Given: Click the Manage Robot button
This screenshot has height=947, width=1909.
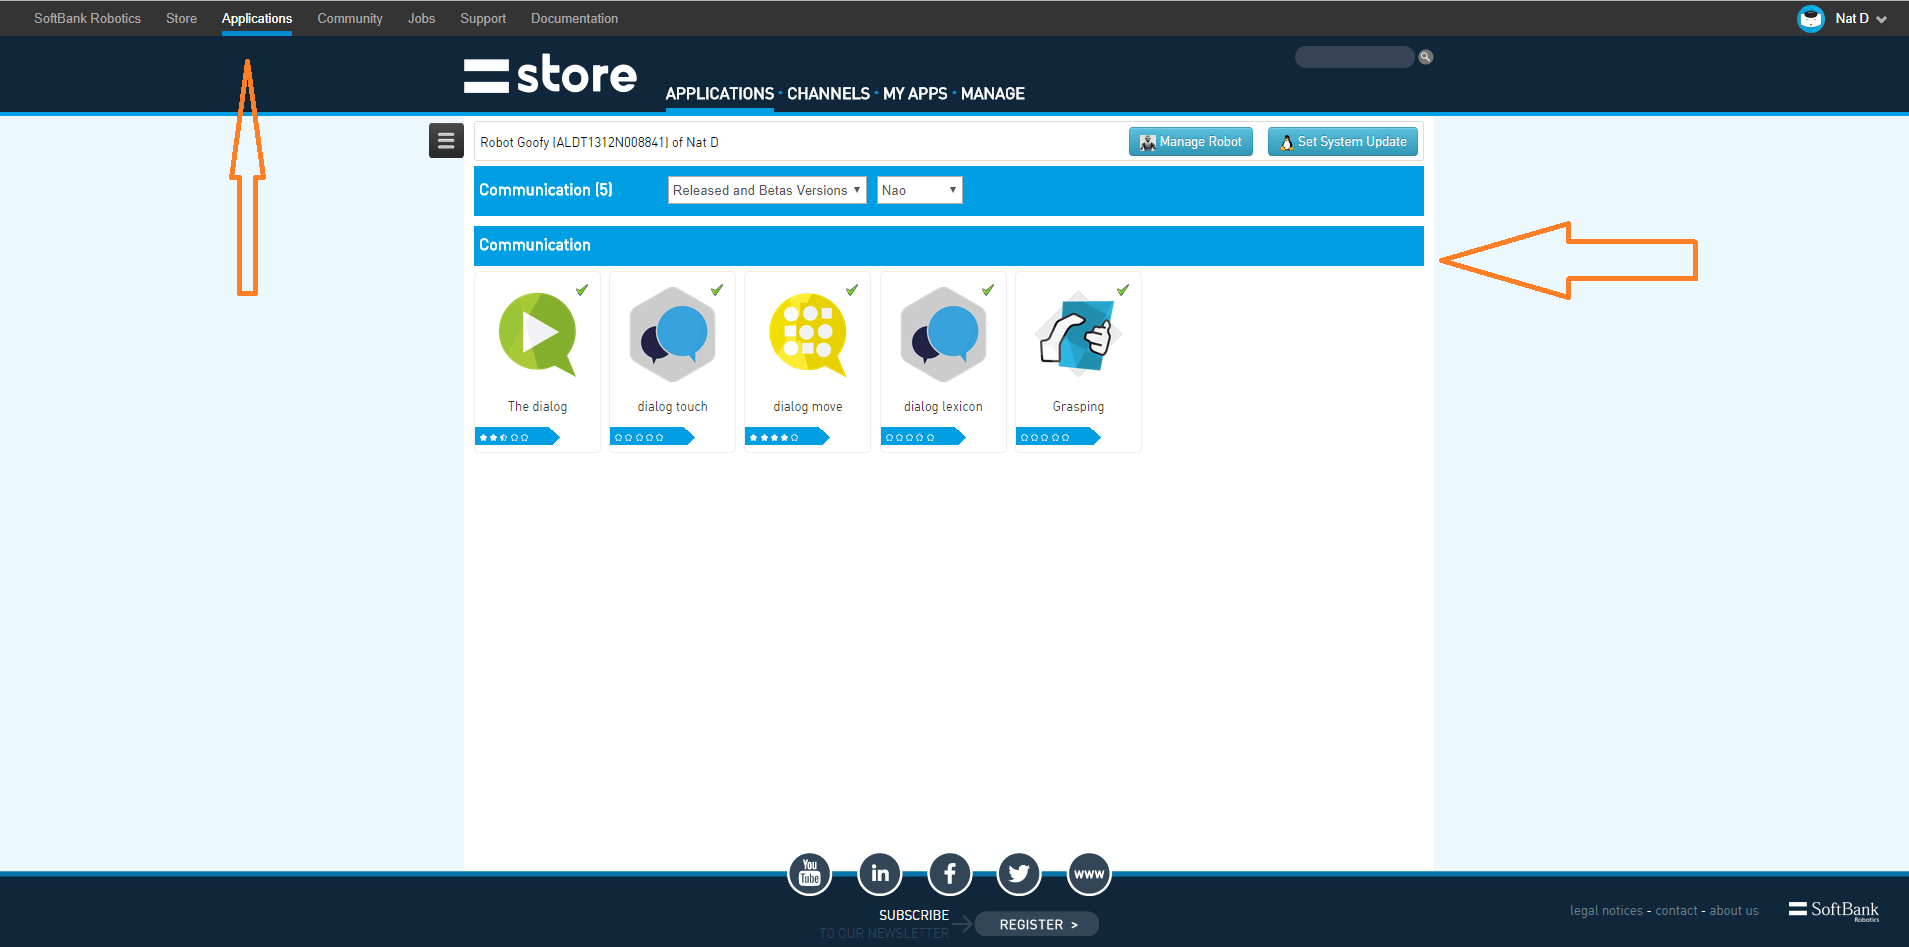Looking at the screenshot, I should click(x=1191, y=142).
